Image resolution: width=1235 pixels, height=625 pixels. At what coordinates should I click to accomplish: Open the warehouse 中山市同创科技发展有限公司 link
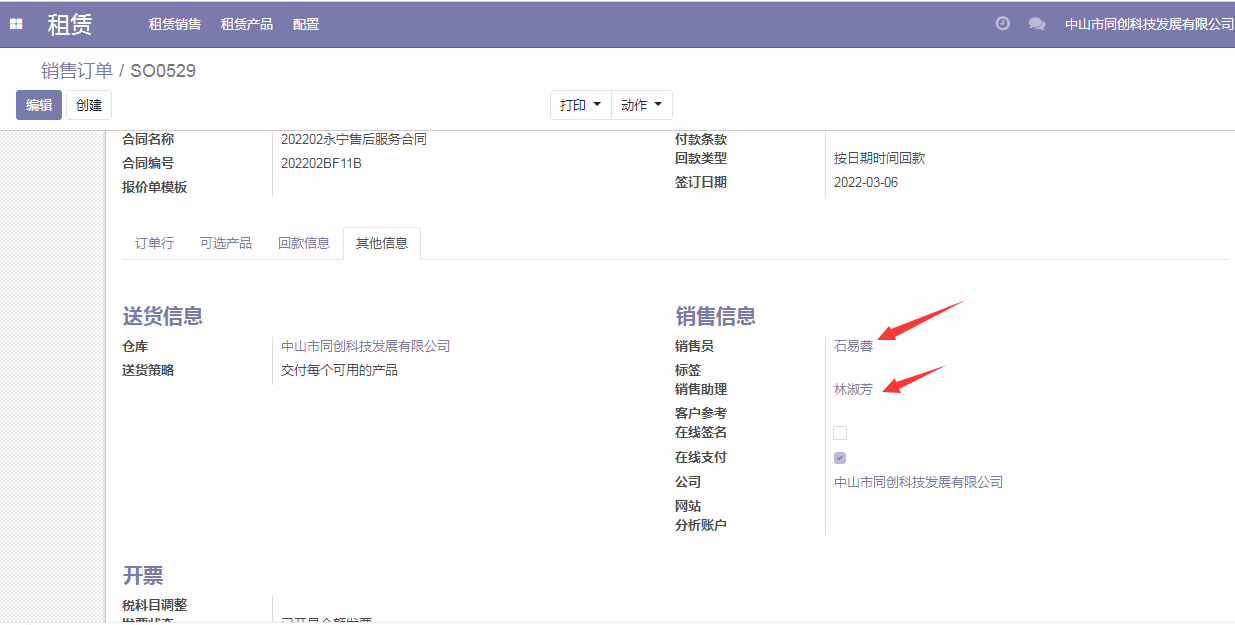[x=365, y=346]
